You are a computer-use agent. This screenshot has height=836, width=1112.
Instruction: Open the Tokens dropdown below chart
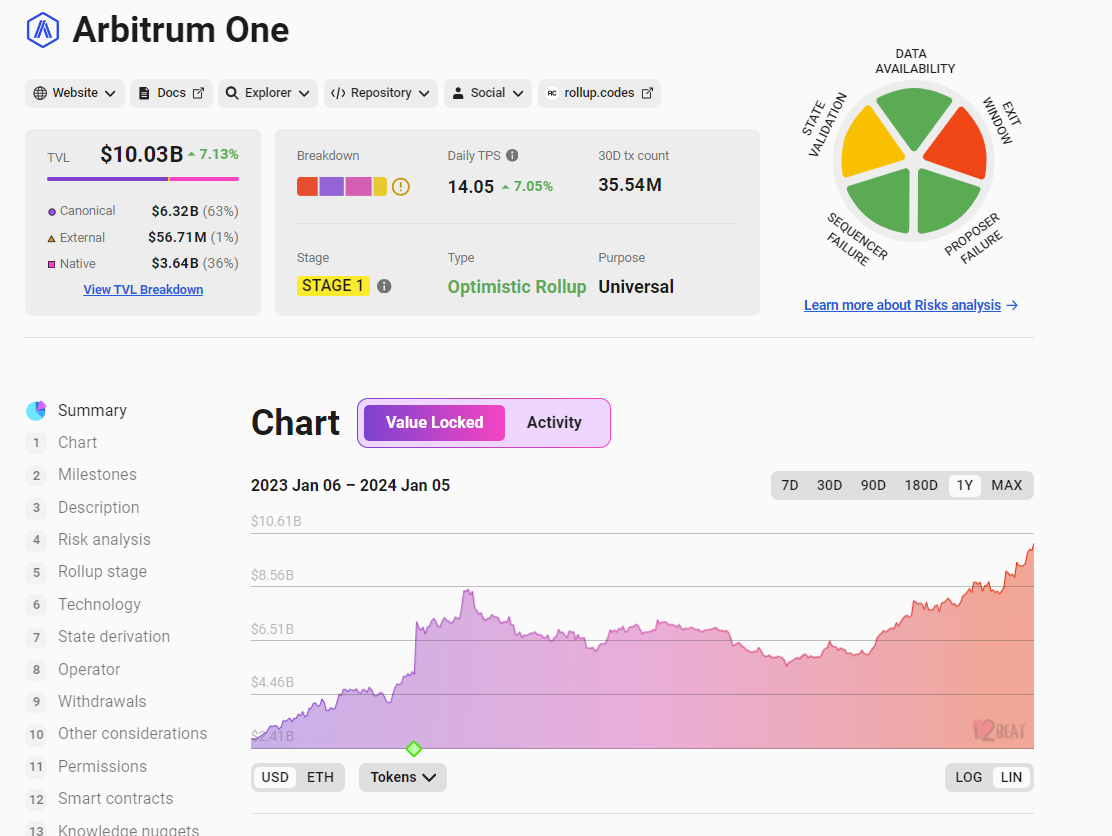click(x=403, y=777)
